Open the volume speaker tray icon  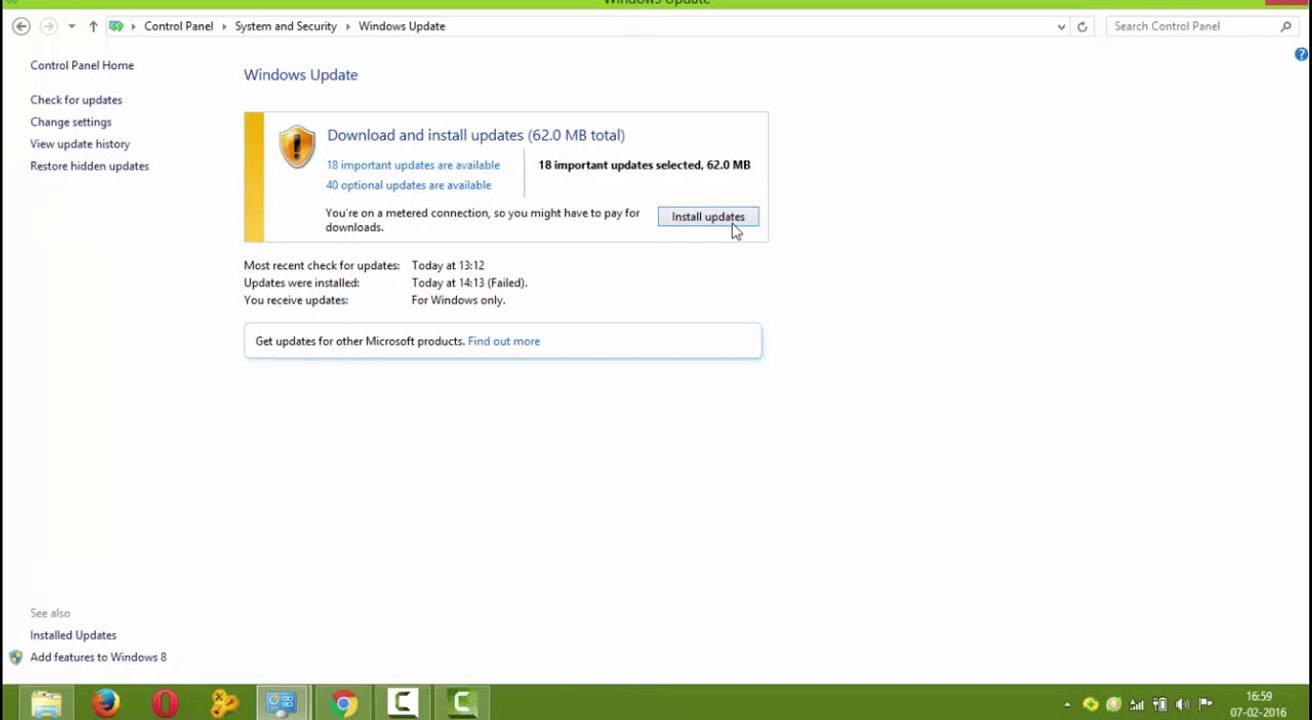click(1183, 704)
